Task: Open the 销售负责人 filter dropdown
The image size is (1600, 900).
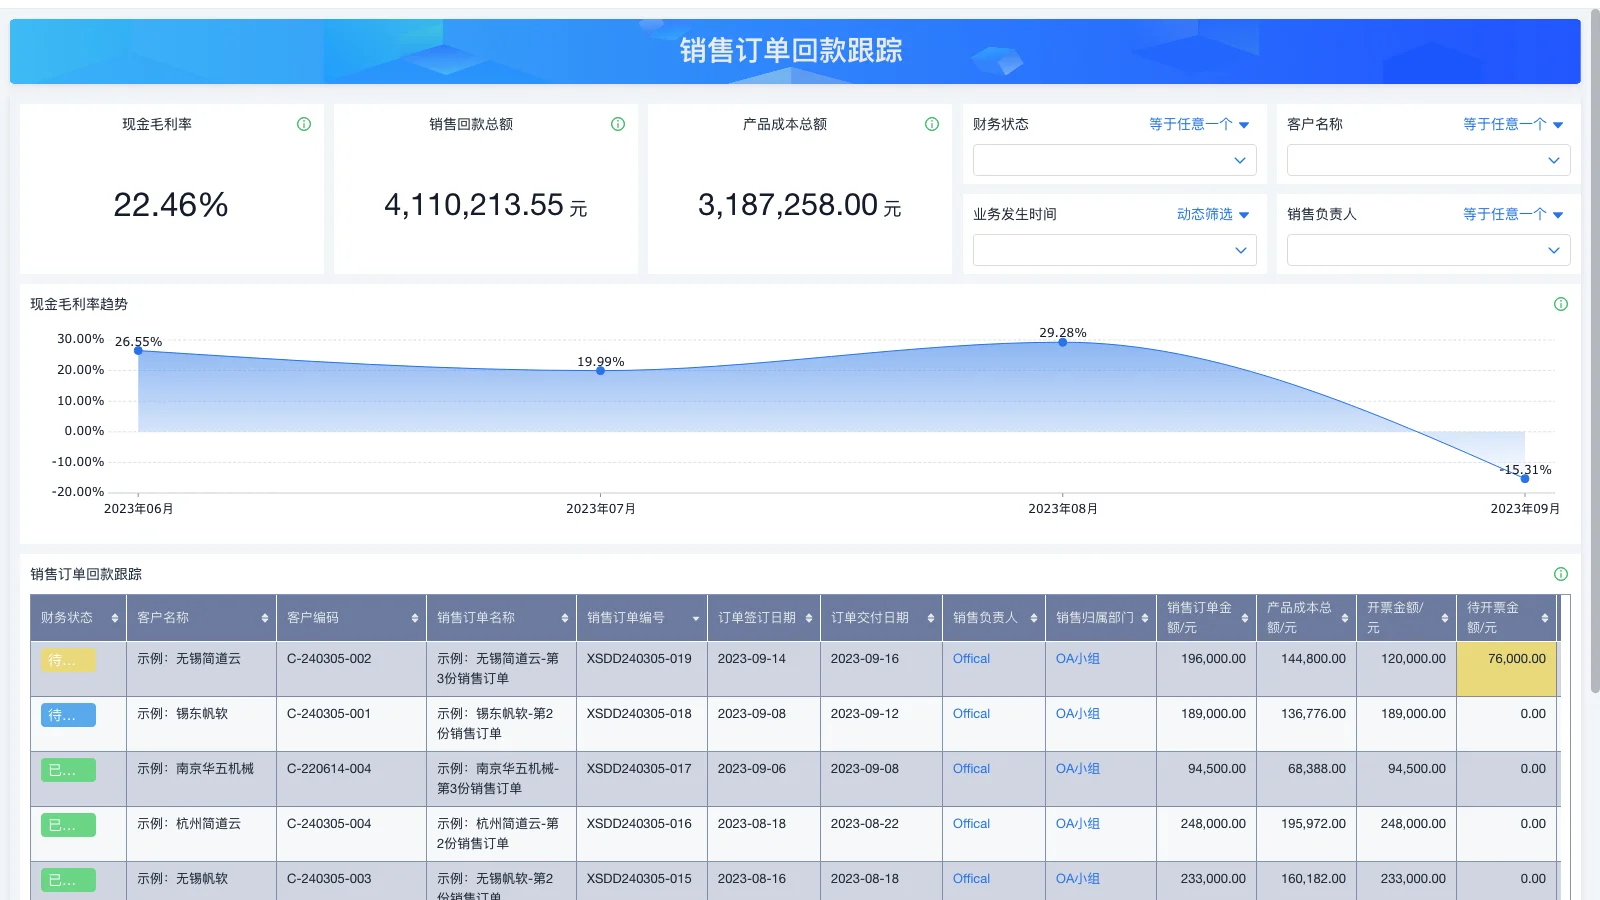Action: (1428, 250)
